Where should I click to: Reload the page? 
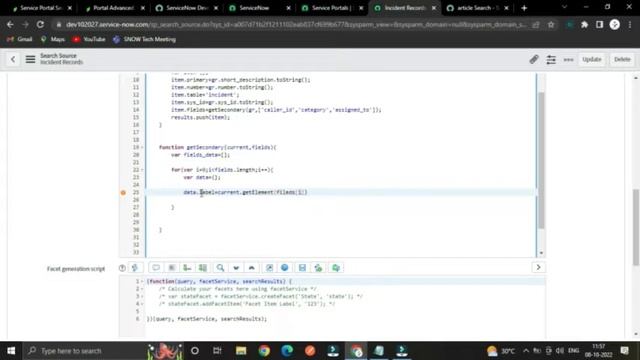click(x=40, y=24)
